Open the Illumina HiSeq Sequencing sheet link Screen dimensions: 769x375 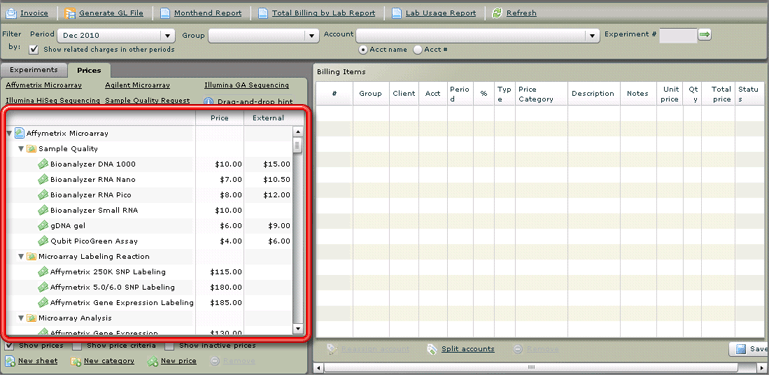(53, 100)
